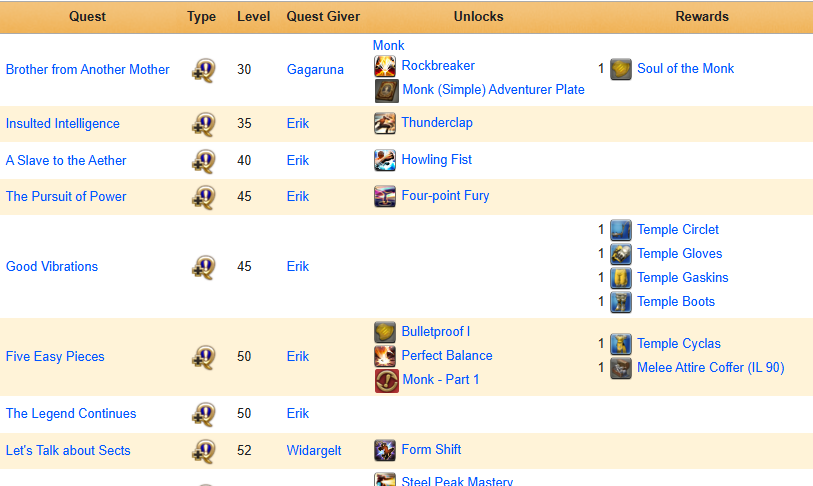The width and height of the screenshot is (813, 486).
Task: Click the Temple Cyclas item icon
Action: (621, 344)
